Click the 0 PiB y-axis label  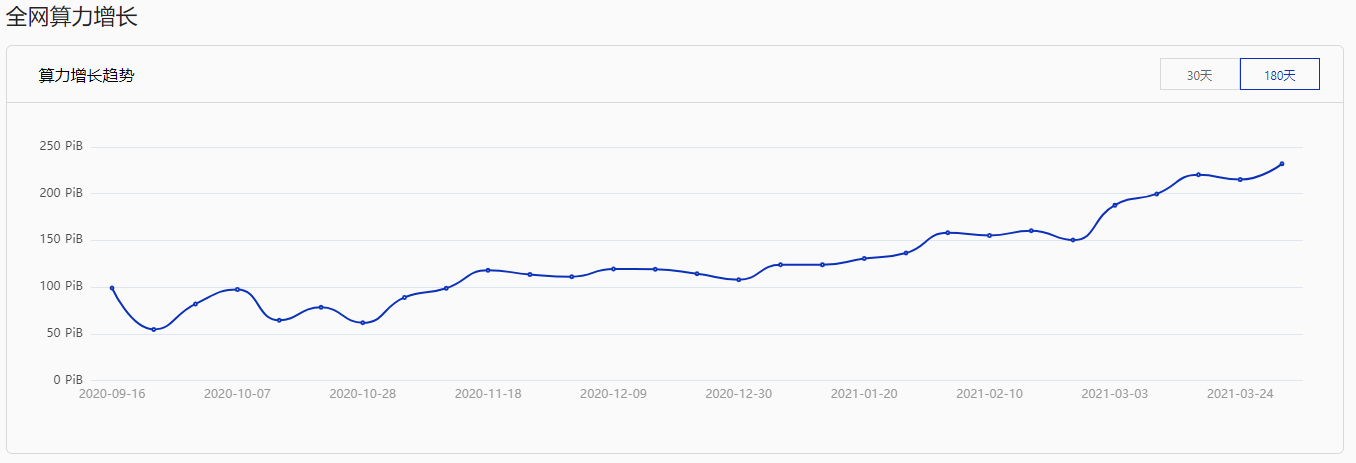pyautogui.click(x=68, y=380)
